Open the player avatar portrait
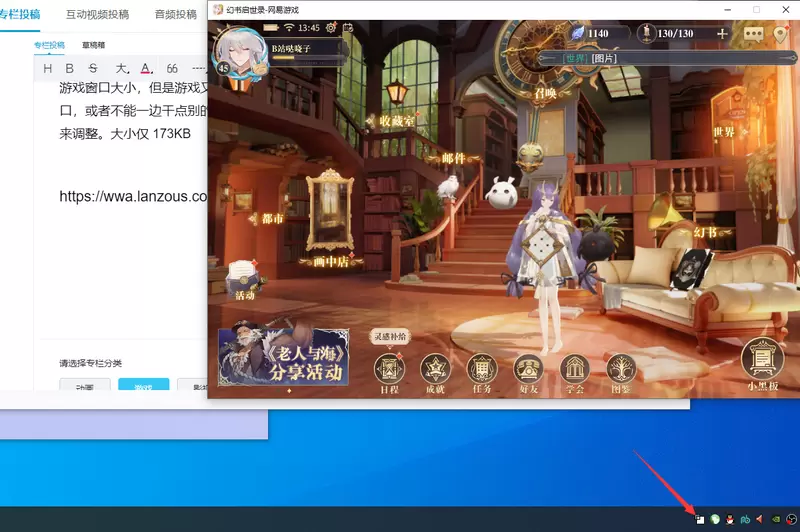The width and height of the screenshot is (800, 532). click(x=240, y=54)
